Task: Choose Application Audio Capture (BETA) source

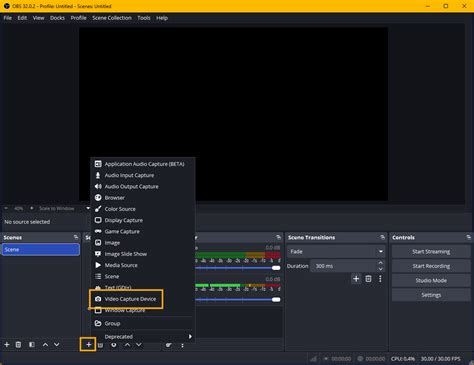Action: [143, 164]
